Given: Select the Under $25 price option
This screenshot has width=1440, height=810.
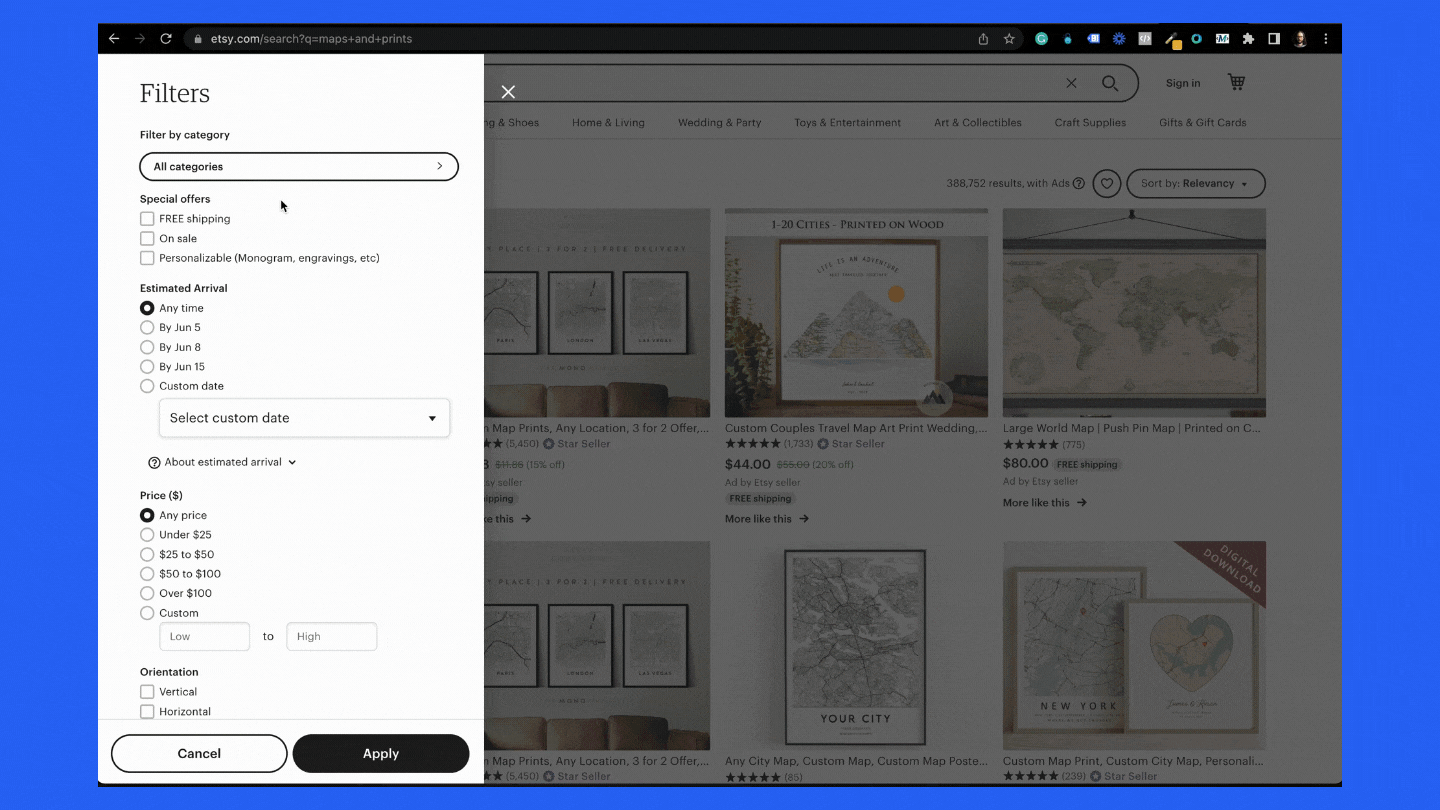Looking at the screenshot, I should point(147,535).
